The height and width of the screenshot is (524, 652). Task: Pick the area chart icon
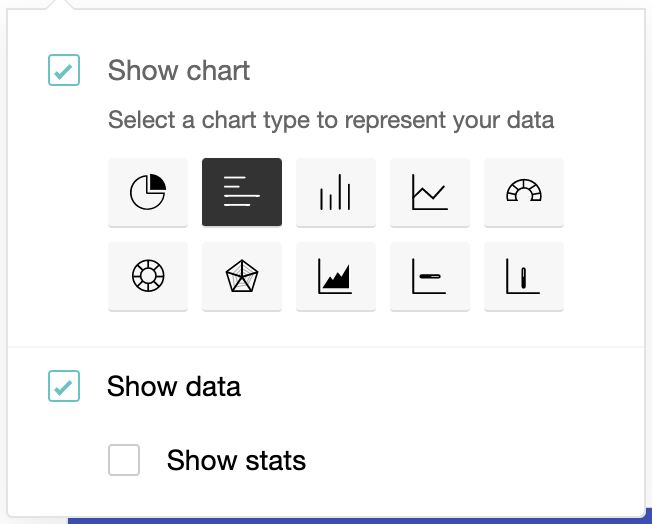tap(336, 276)
